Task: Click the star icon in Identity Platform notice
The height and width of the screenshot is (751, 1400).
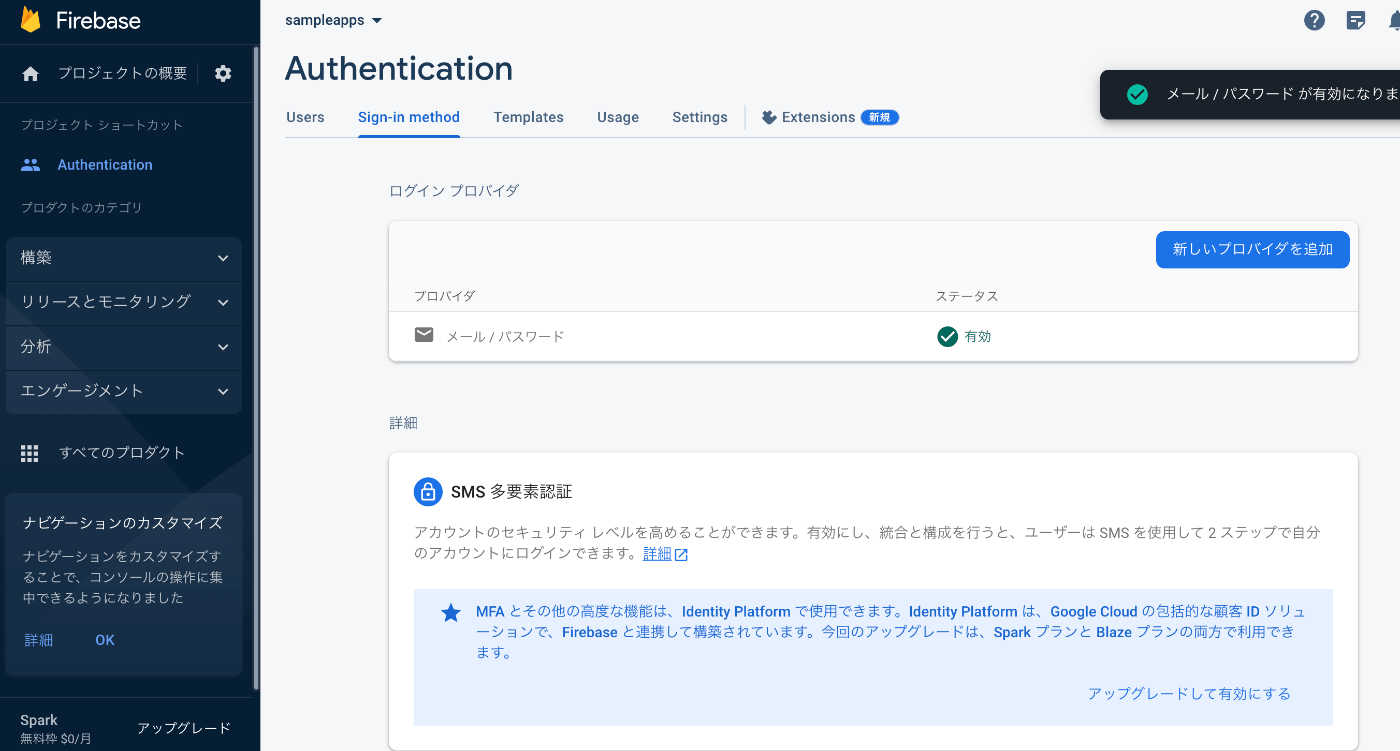Action: click(451, 612)
